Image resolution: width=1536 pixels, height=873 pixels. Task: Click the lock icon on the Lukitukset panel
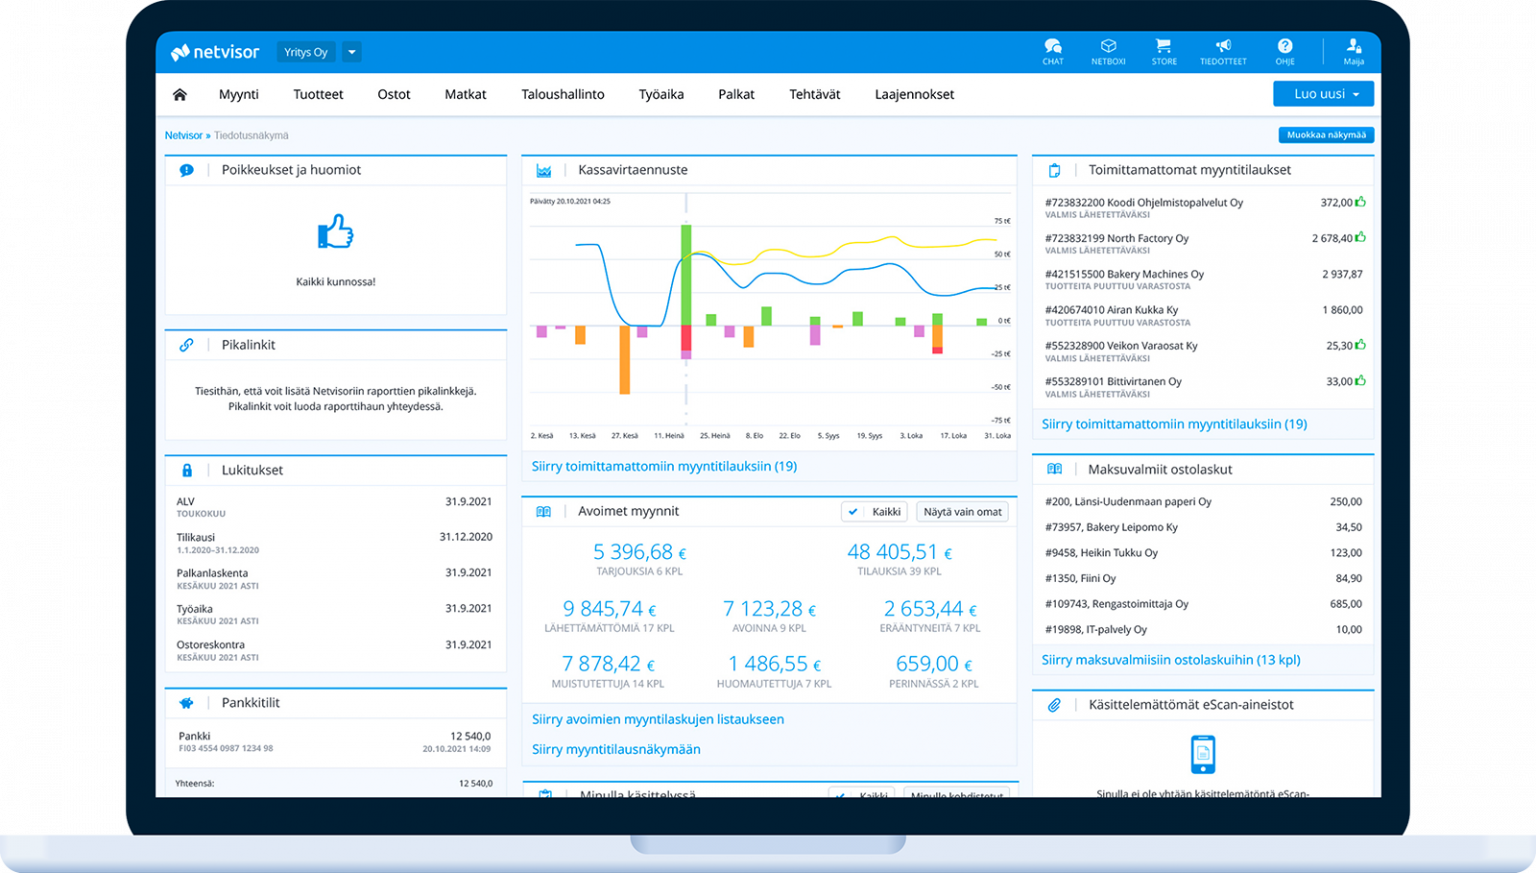coord(186,470)
